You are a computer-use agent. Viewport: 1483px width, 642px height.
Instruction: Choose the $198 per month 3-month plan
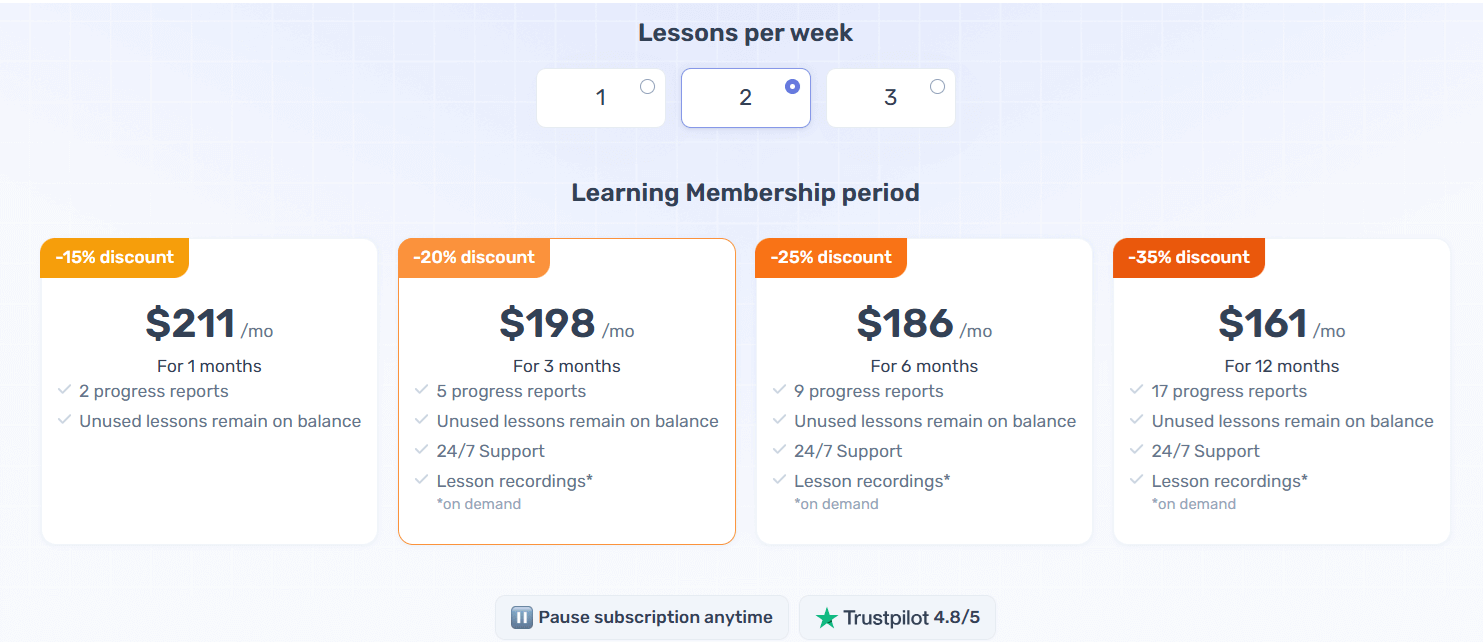[566, 325]
